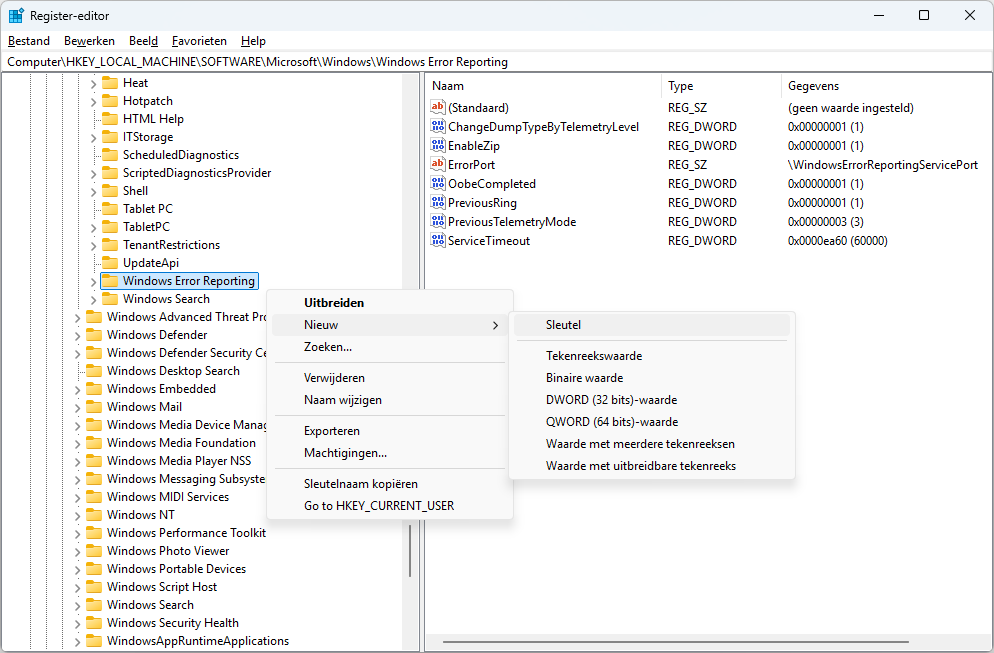Click the (Standaard) string value icon

pos(437,107)
